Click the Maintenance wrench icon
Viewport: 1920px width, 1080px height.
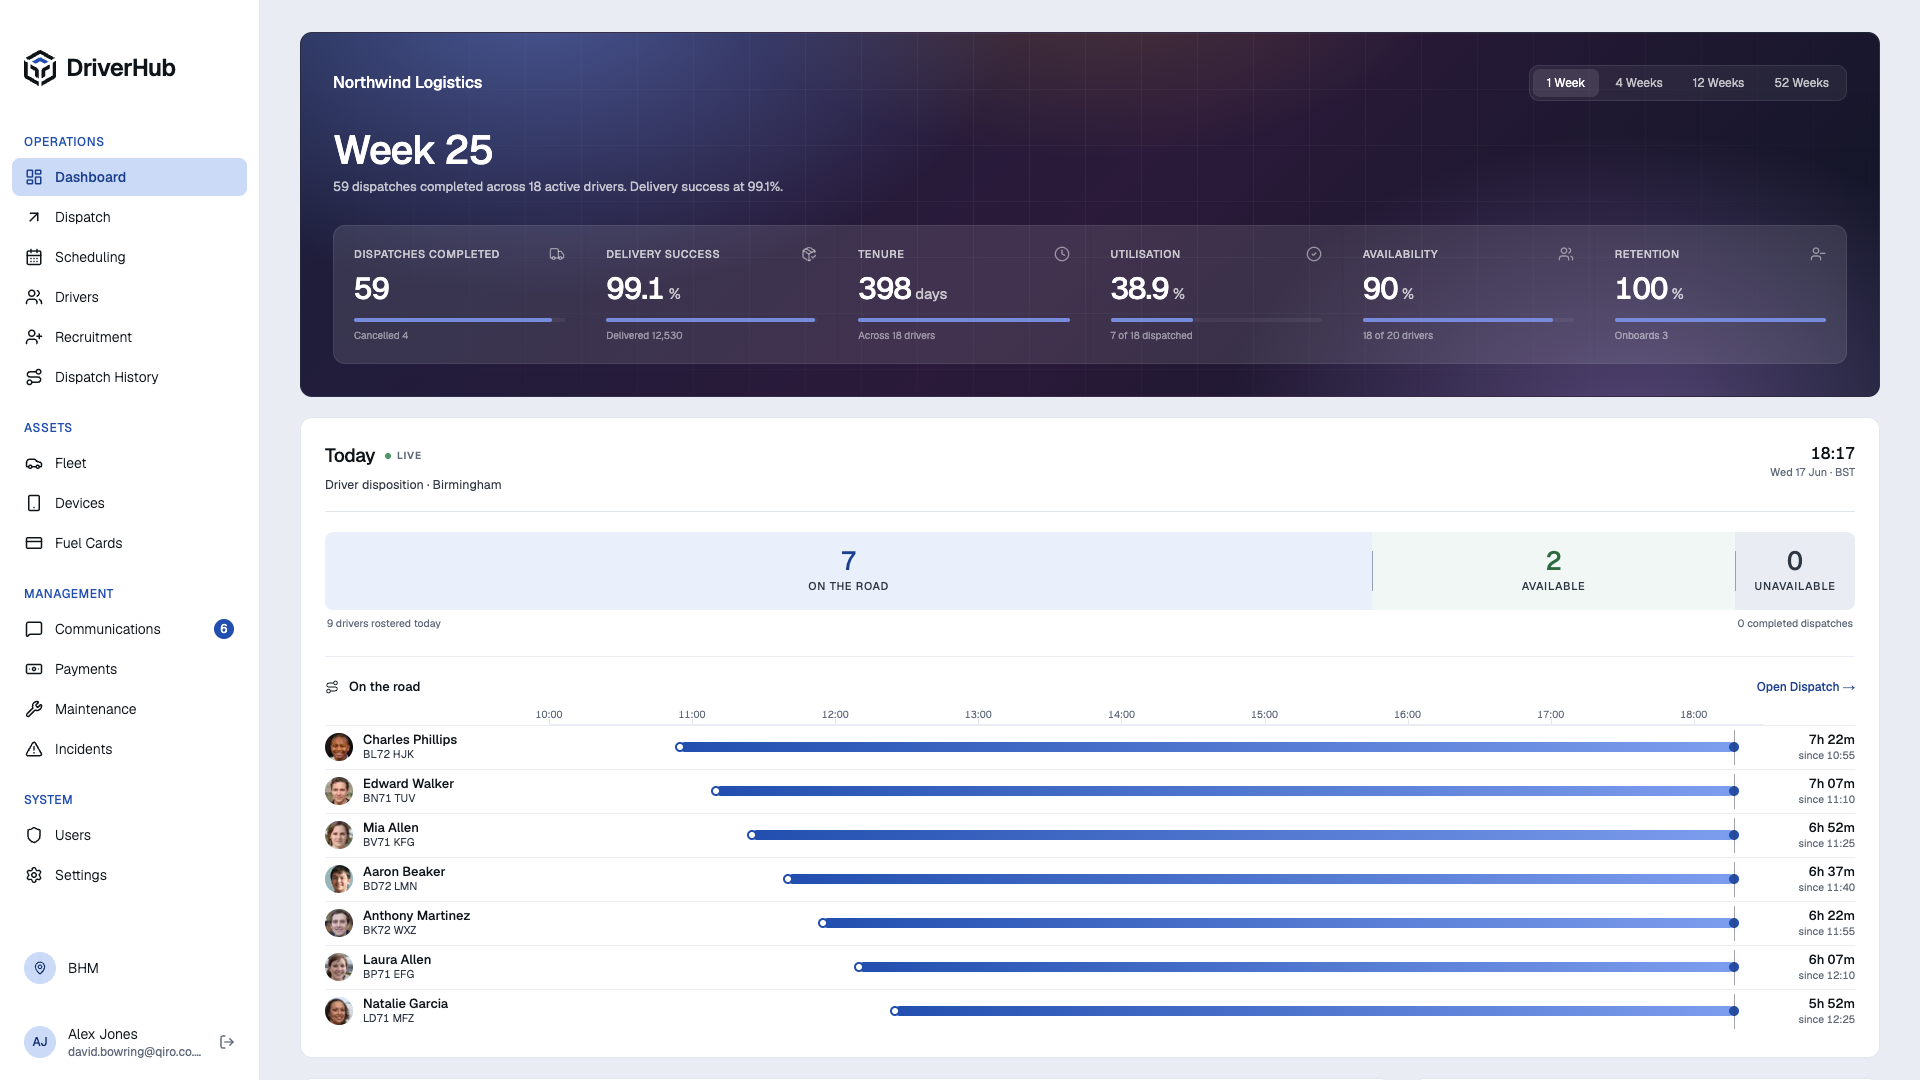pyautogui.click(x=34, y=709)
